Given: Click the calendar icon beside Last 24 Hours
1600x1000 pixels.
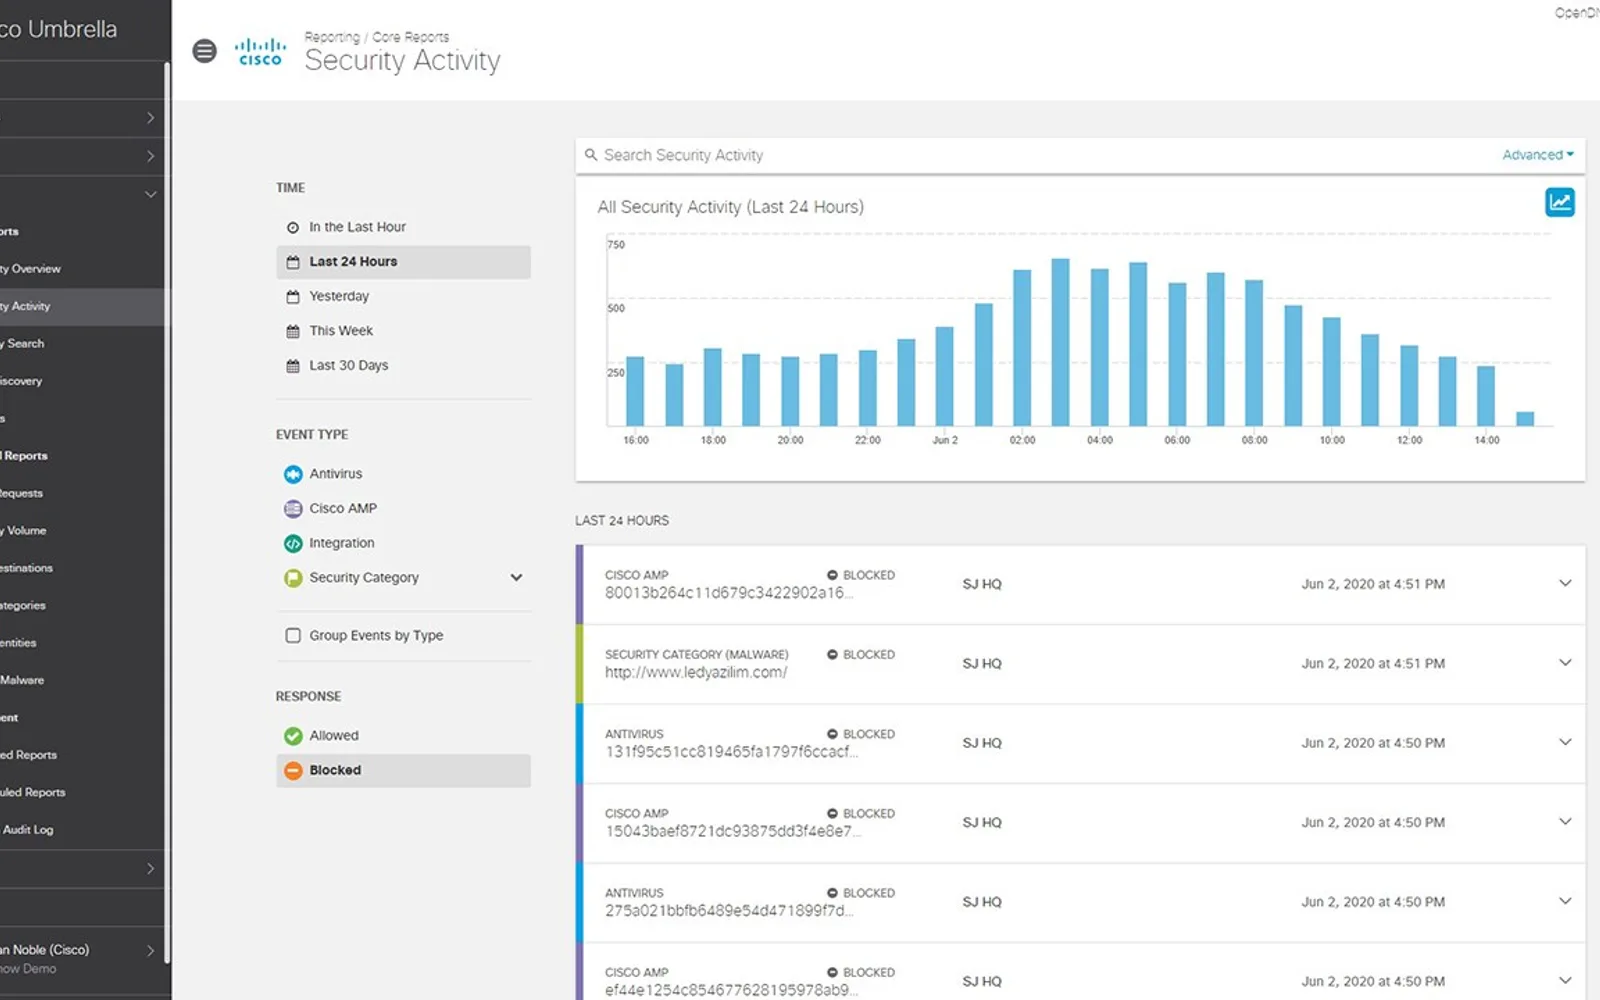Looking at the screenshot, I should [x=293, y=262].
